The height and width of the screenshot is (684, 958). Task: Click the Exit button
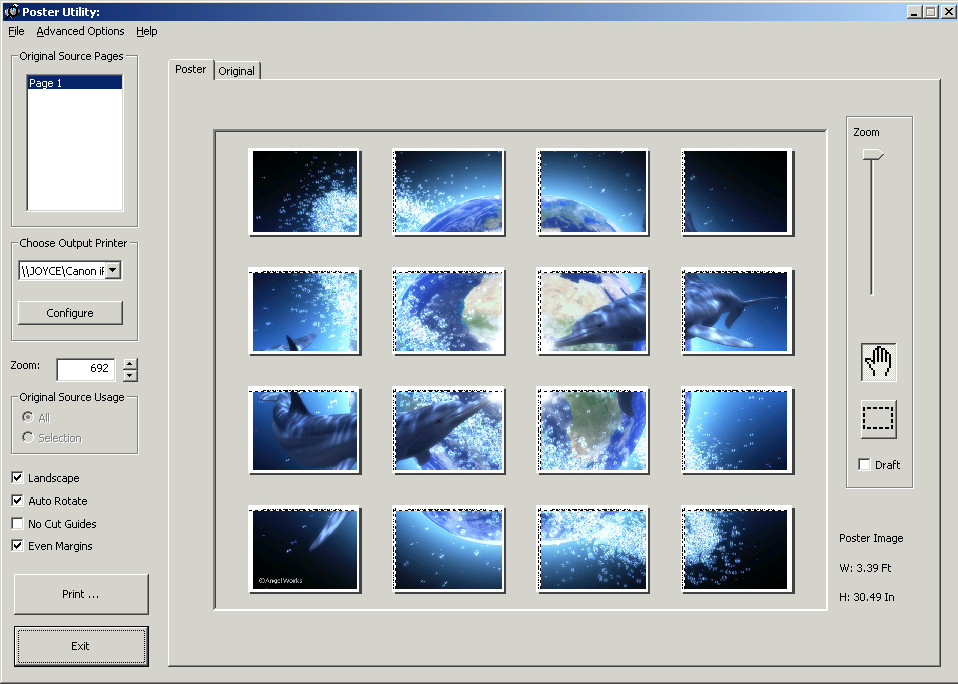click(x=81, y=646)
